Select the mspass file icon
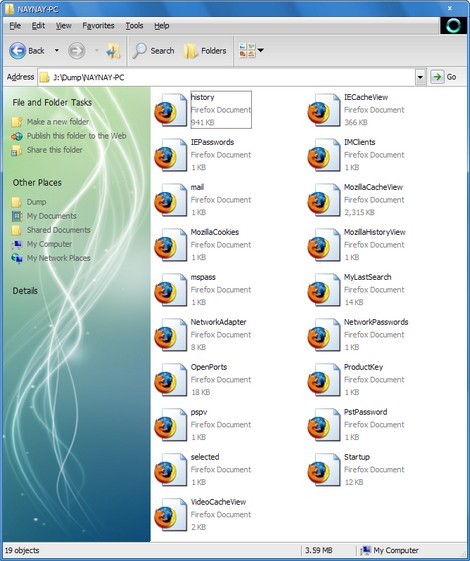Viewport: 470px width, 561px height. (x=171, y=290)
